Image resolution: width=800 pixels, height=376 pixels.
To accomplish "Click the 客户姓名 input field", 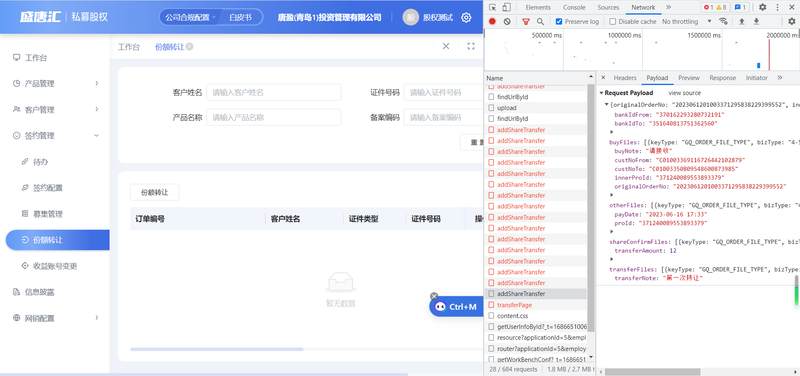I will [273, 92].
